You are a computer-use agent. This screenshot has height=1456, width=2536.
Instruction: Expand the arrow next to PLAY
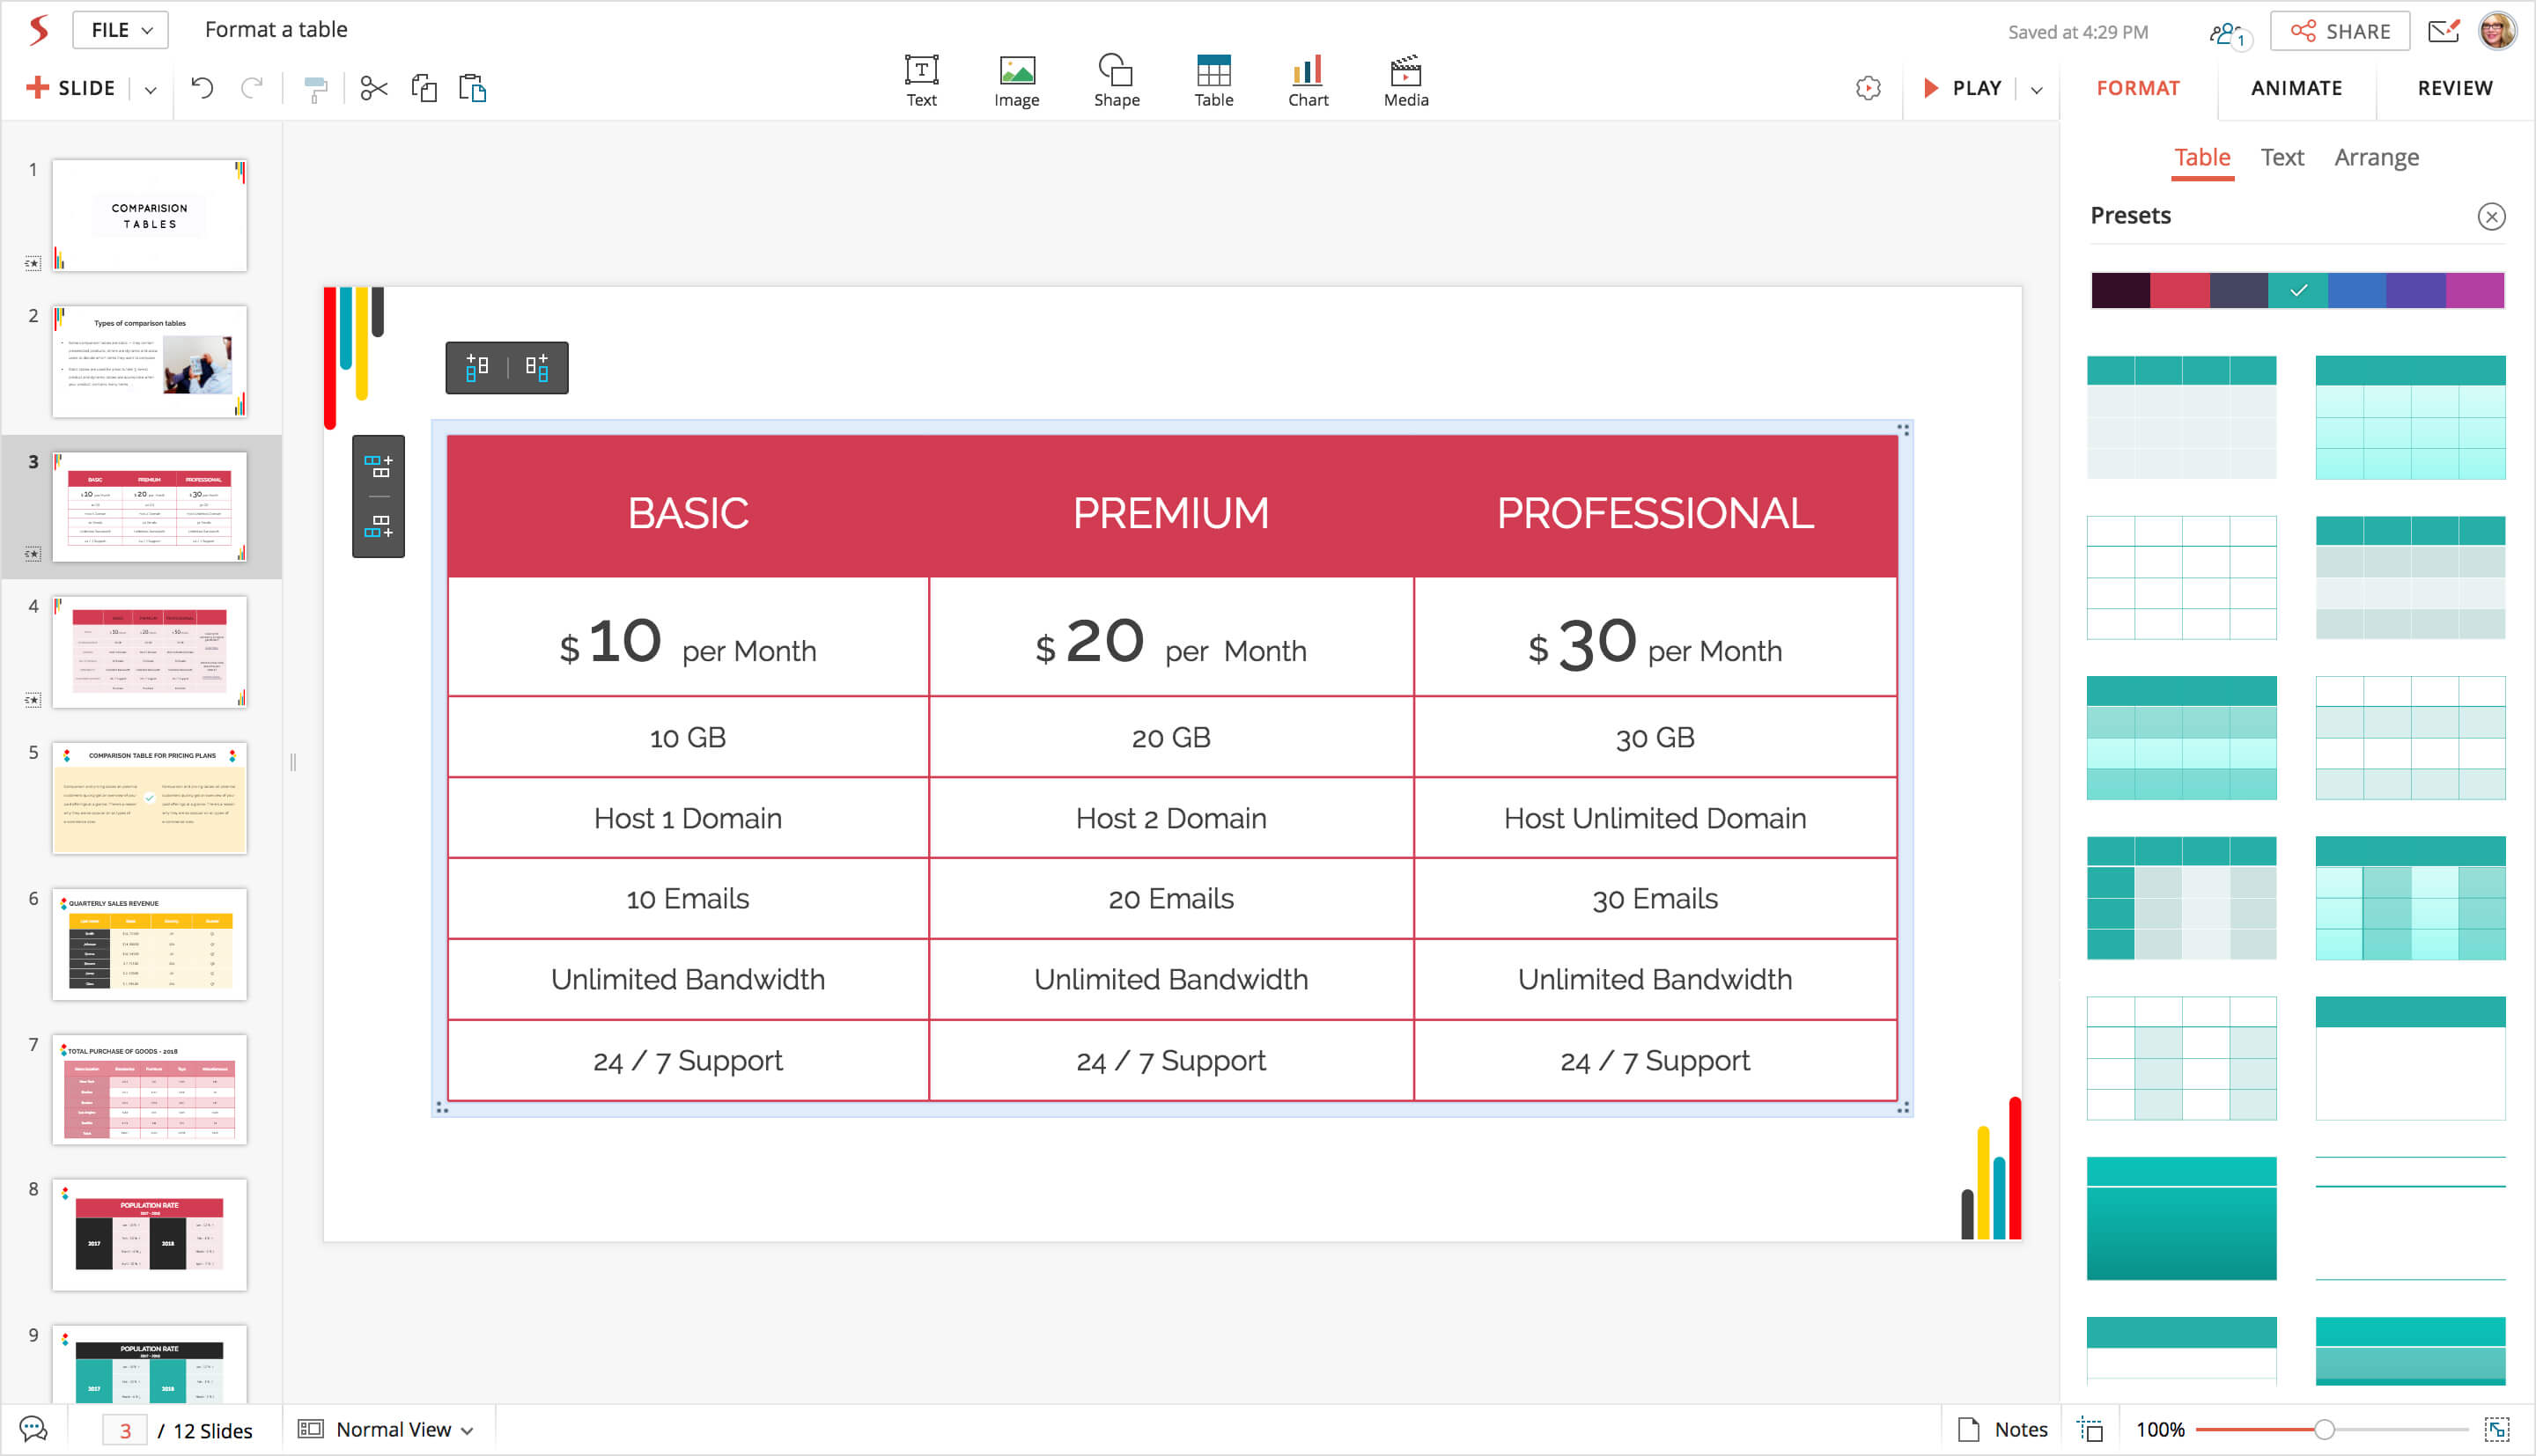click(2037, 89)
